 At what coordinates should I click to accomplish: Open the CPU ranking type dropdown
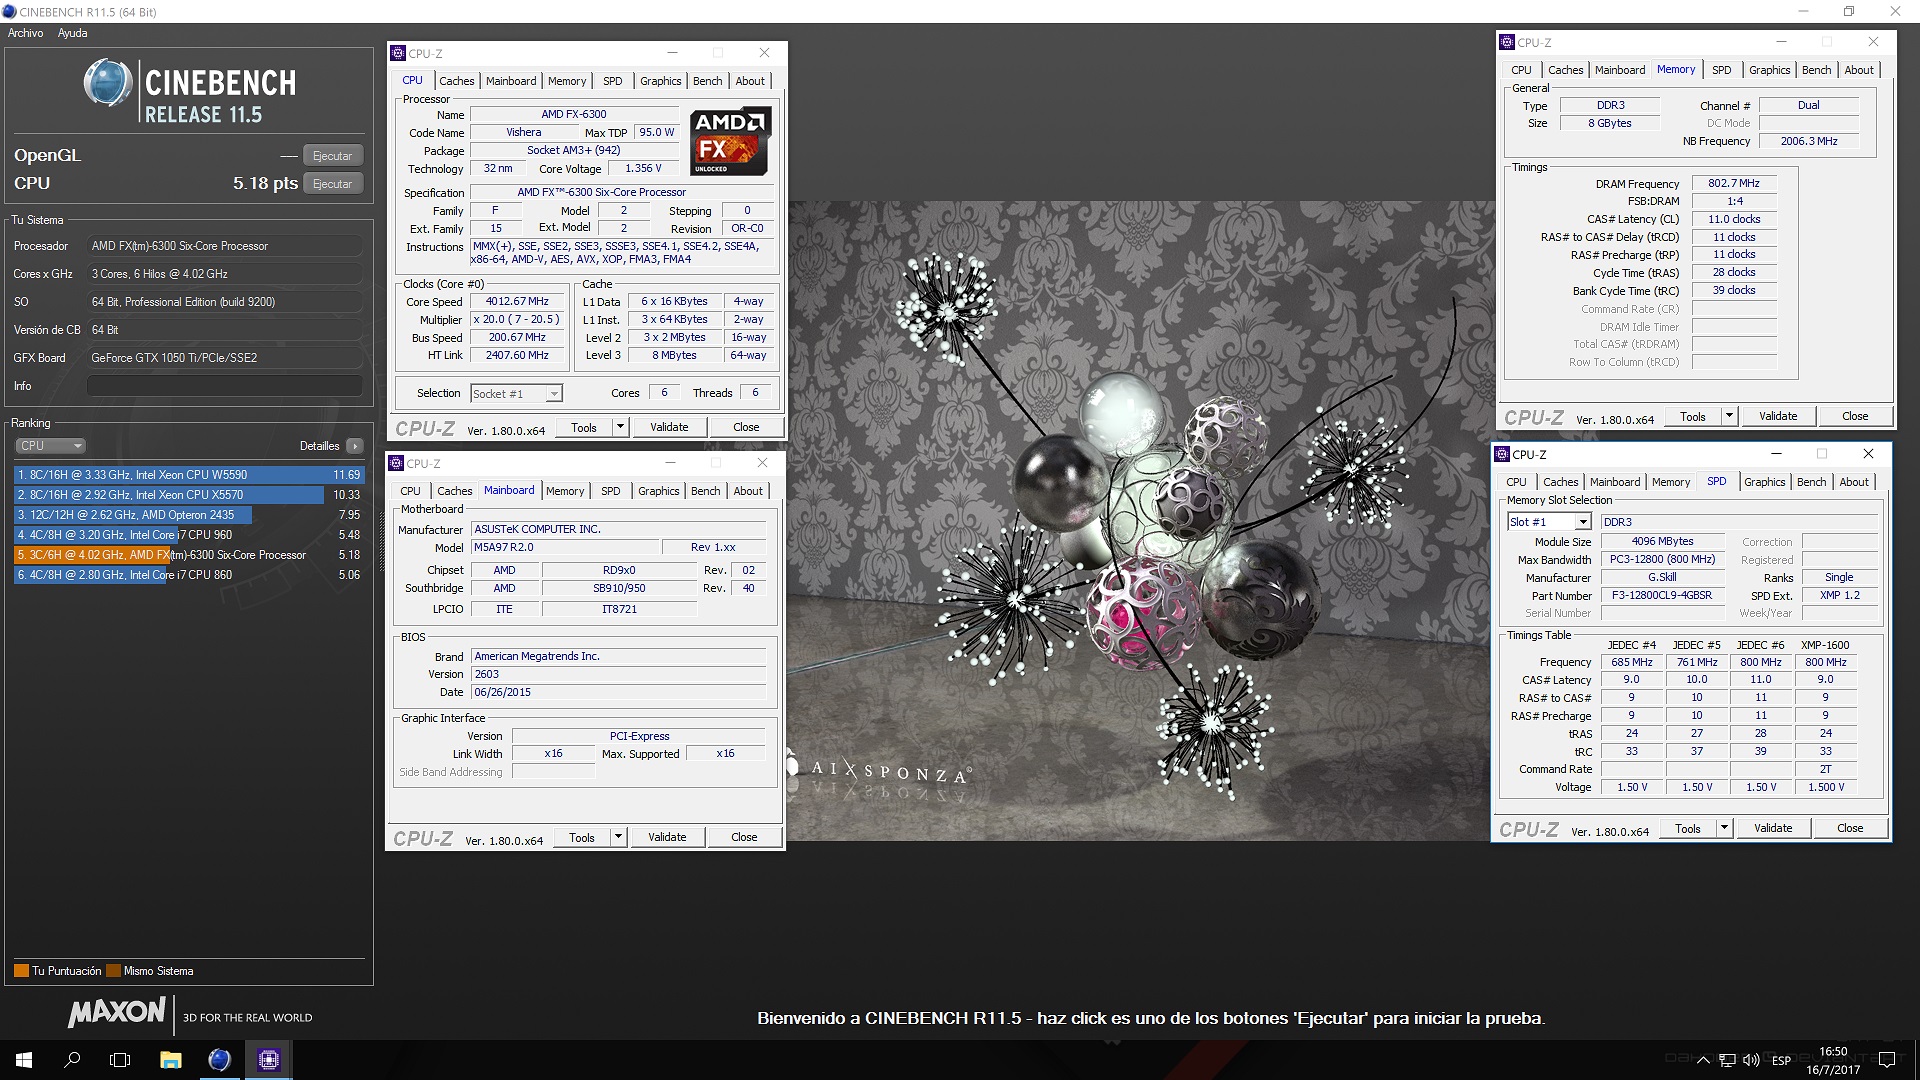[x=50, y=446]
